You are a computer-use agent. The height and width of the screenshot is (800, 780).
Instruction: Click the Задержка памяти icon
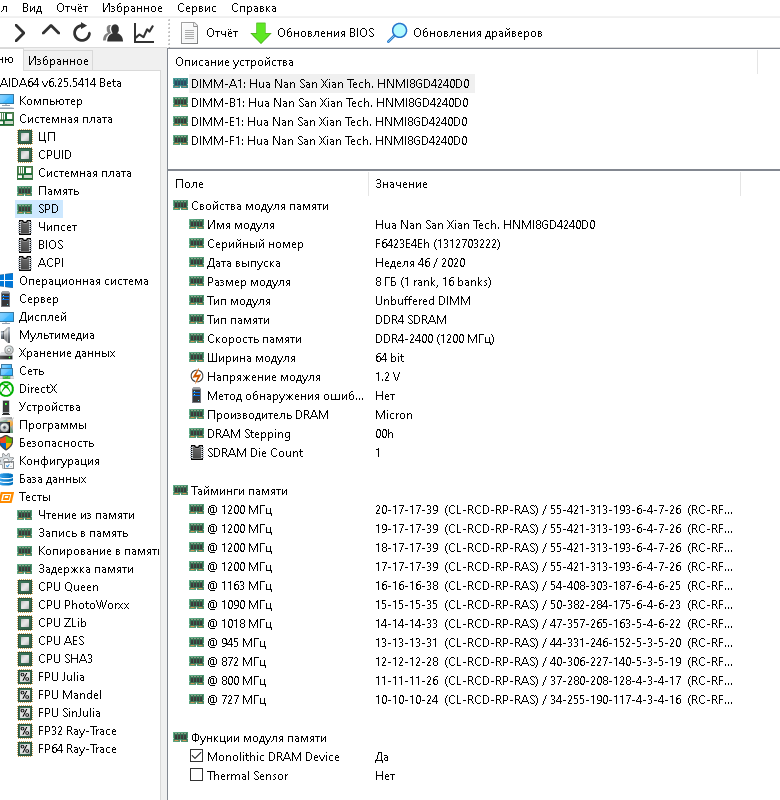click(x=24, y=569)
